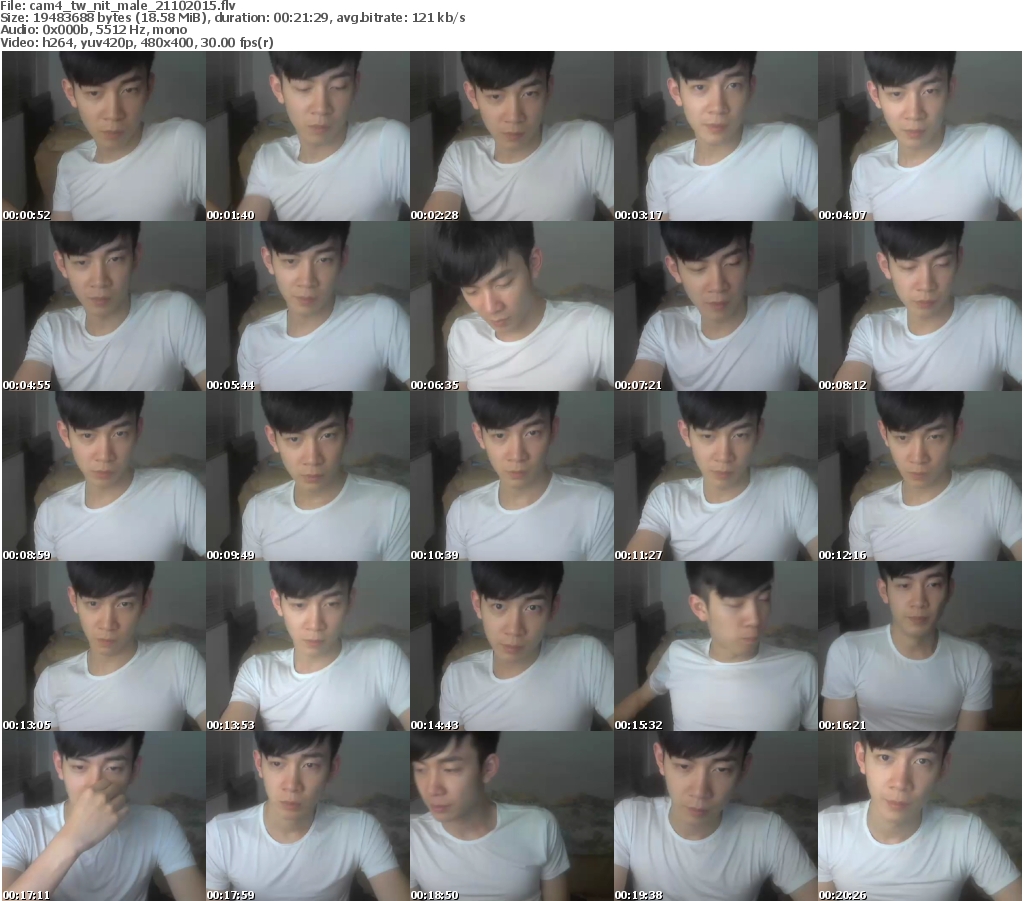Click the 'Audio: 0x000b, 5512 Hz, mono' line

[93, 30]
